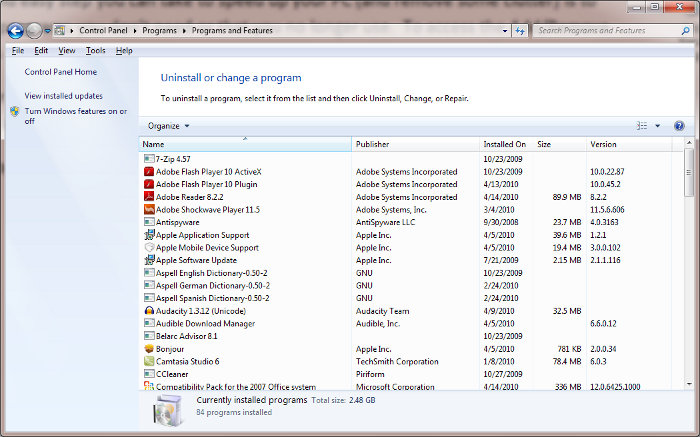Select the 7-Zip 4.57 icon
The image size is (700, 437).
tap(149, 159)
